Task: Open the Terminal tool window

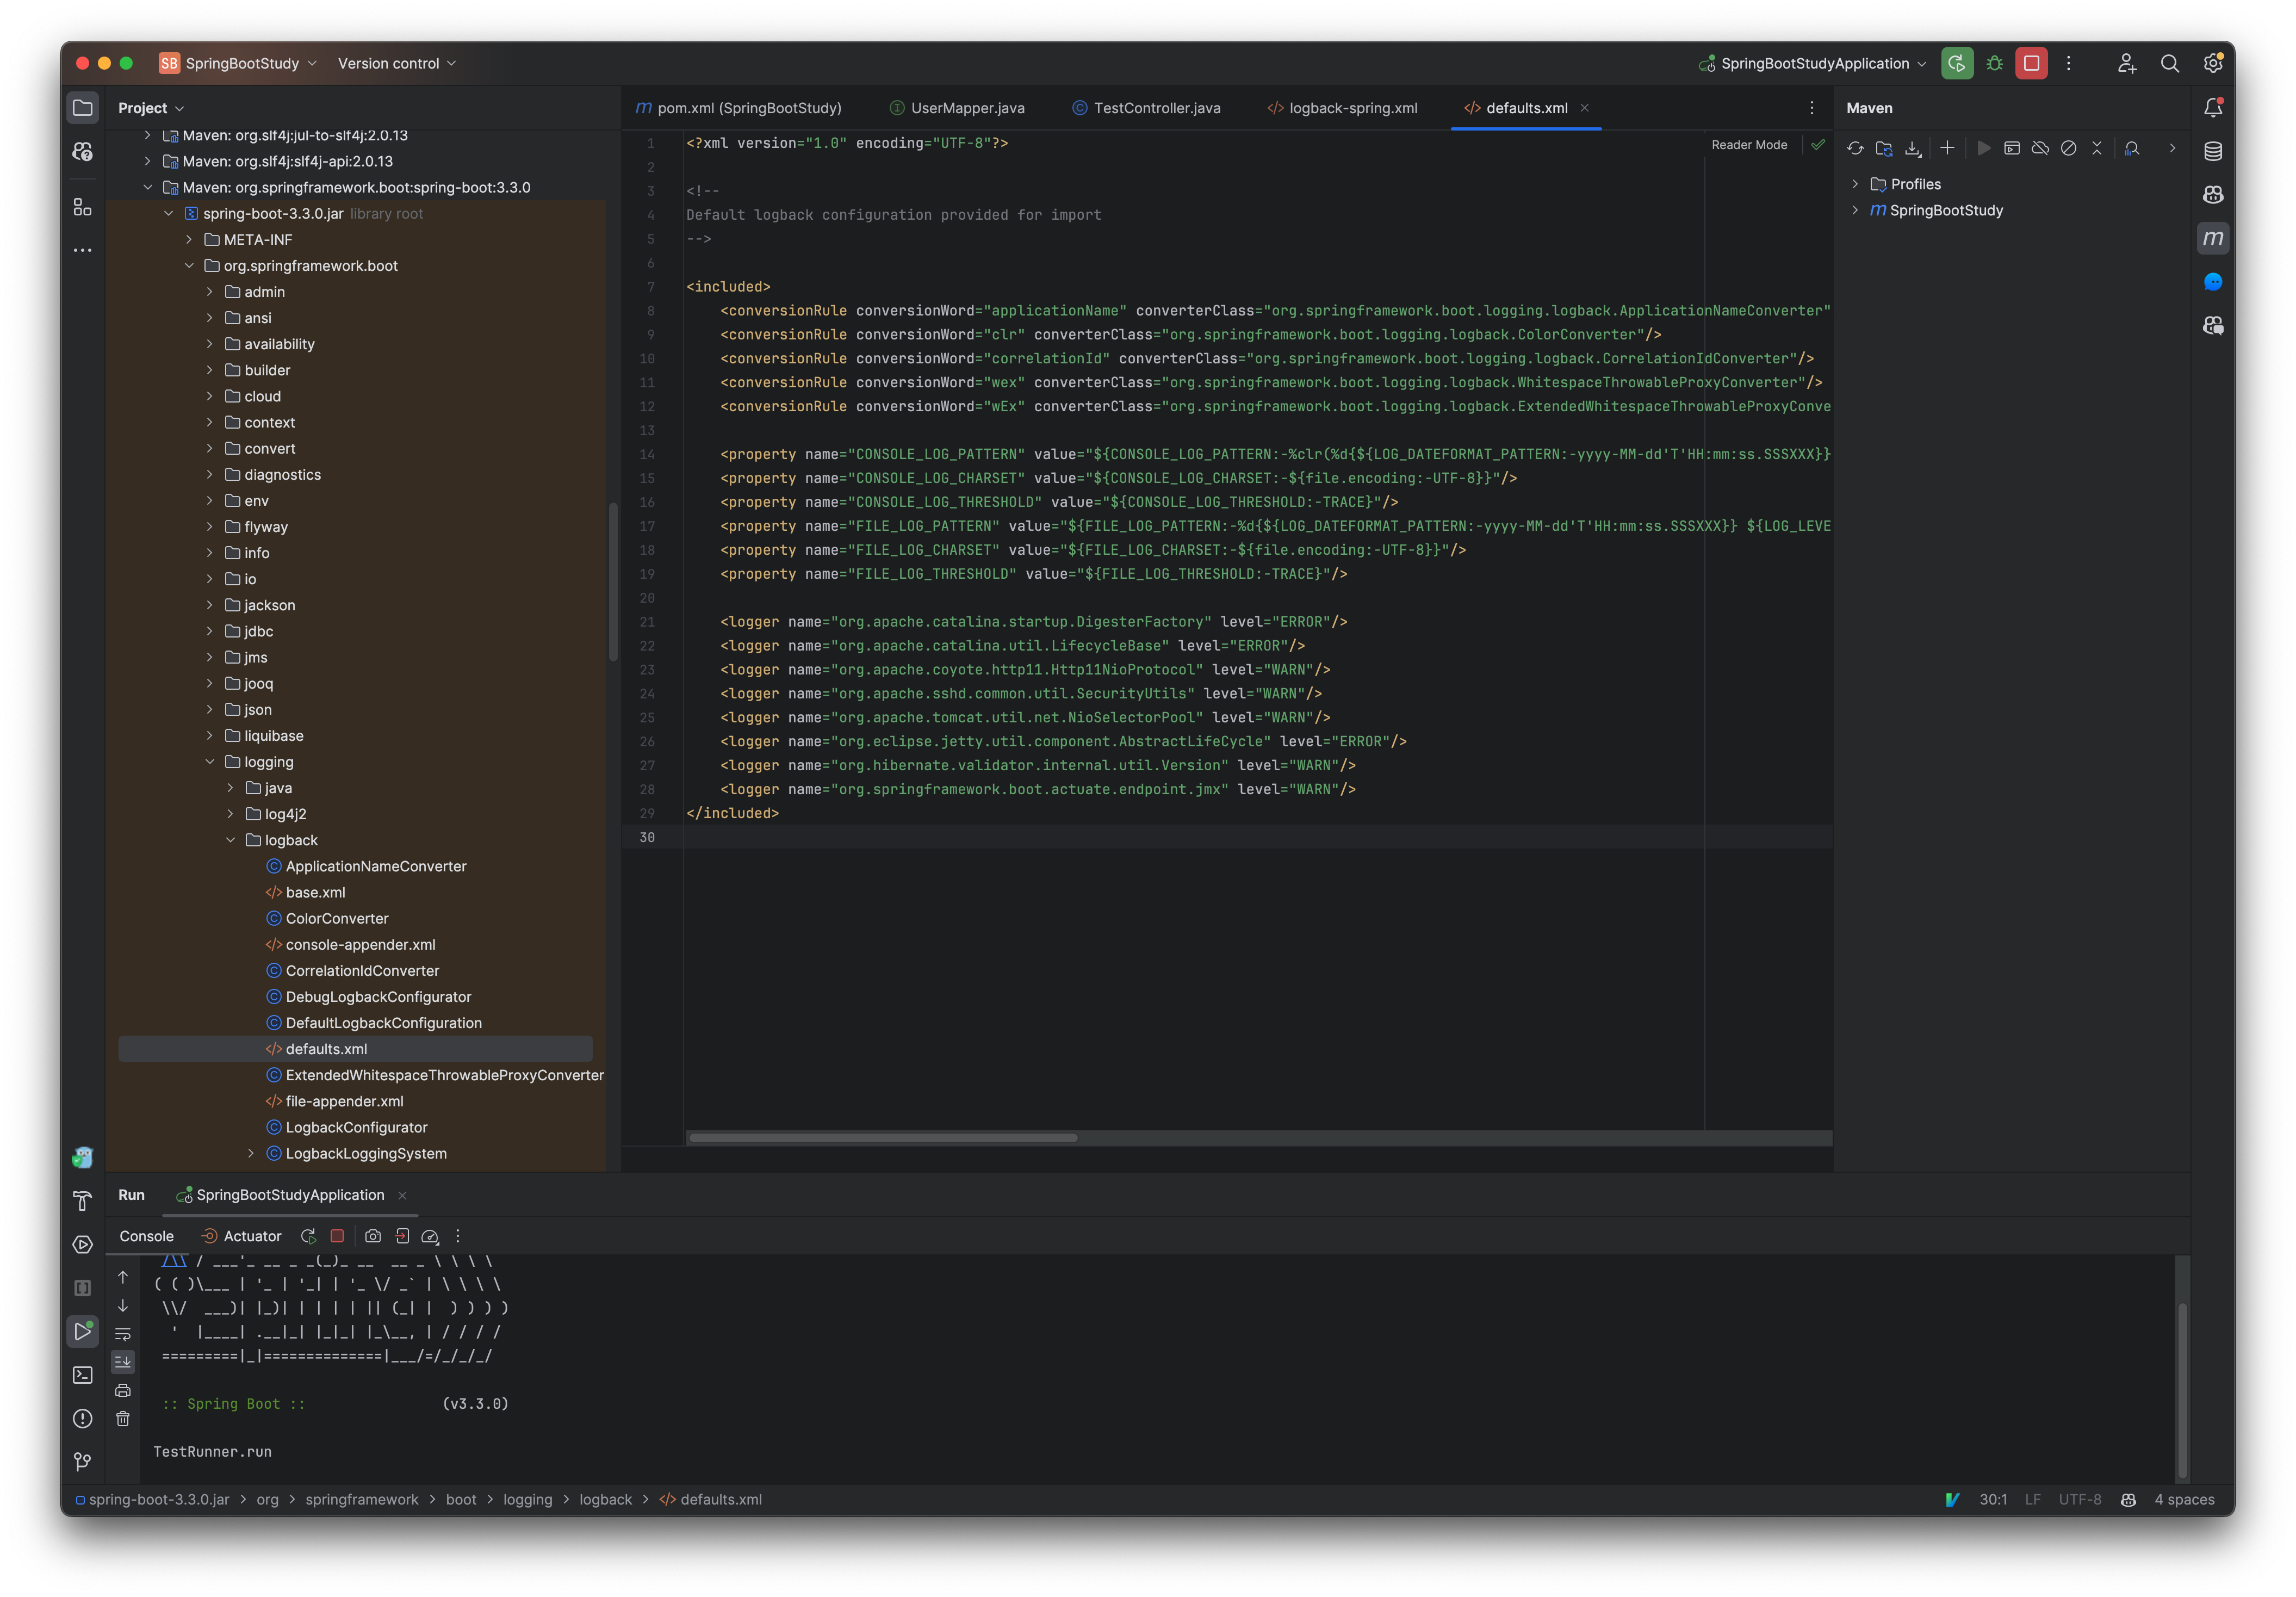Action: [82, 1375]
